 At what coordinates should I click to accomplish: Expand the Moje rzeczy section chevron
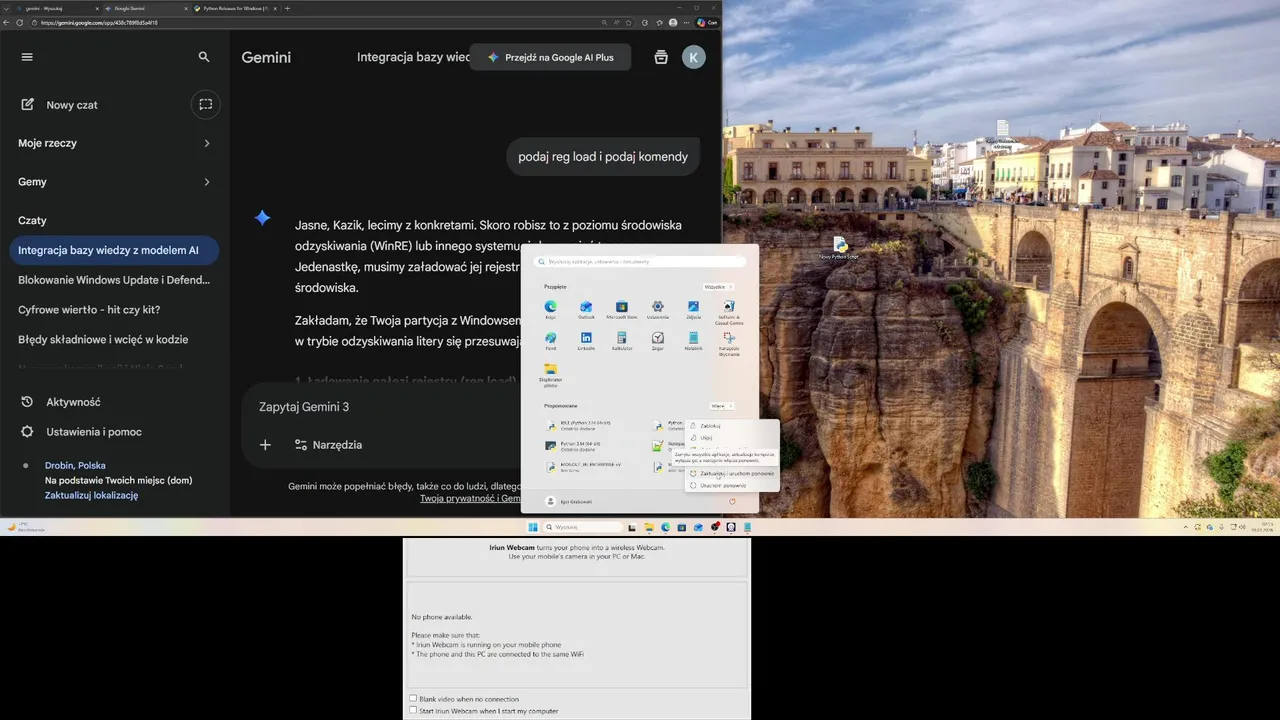click(x=207, y=143)
